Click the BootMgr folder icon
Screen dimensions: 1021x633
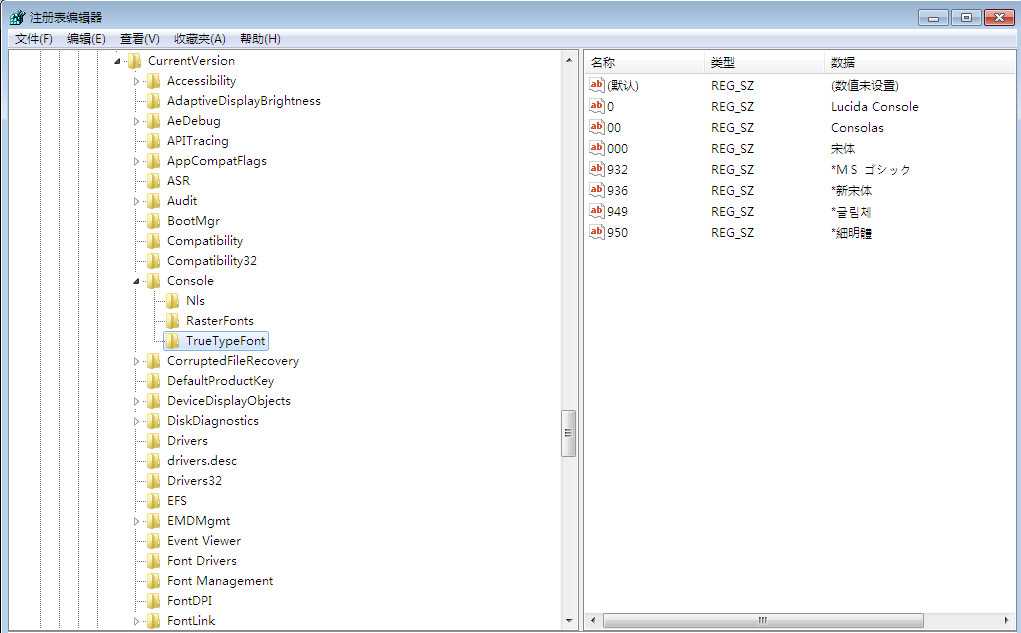[x=154, y=221]
